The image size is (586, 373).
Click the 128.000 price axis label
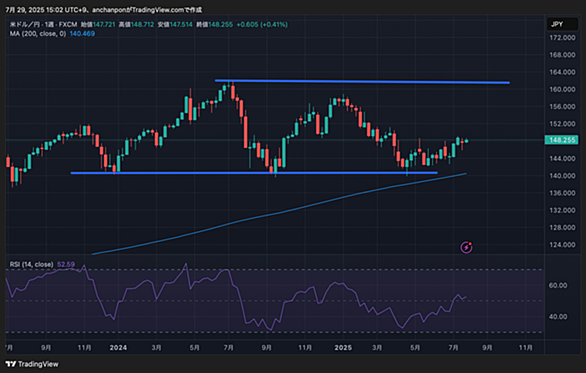(562, 227)
